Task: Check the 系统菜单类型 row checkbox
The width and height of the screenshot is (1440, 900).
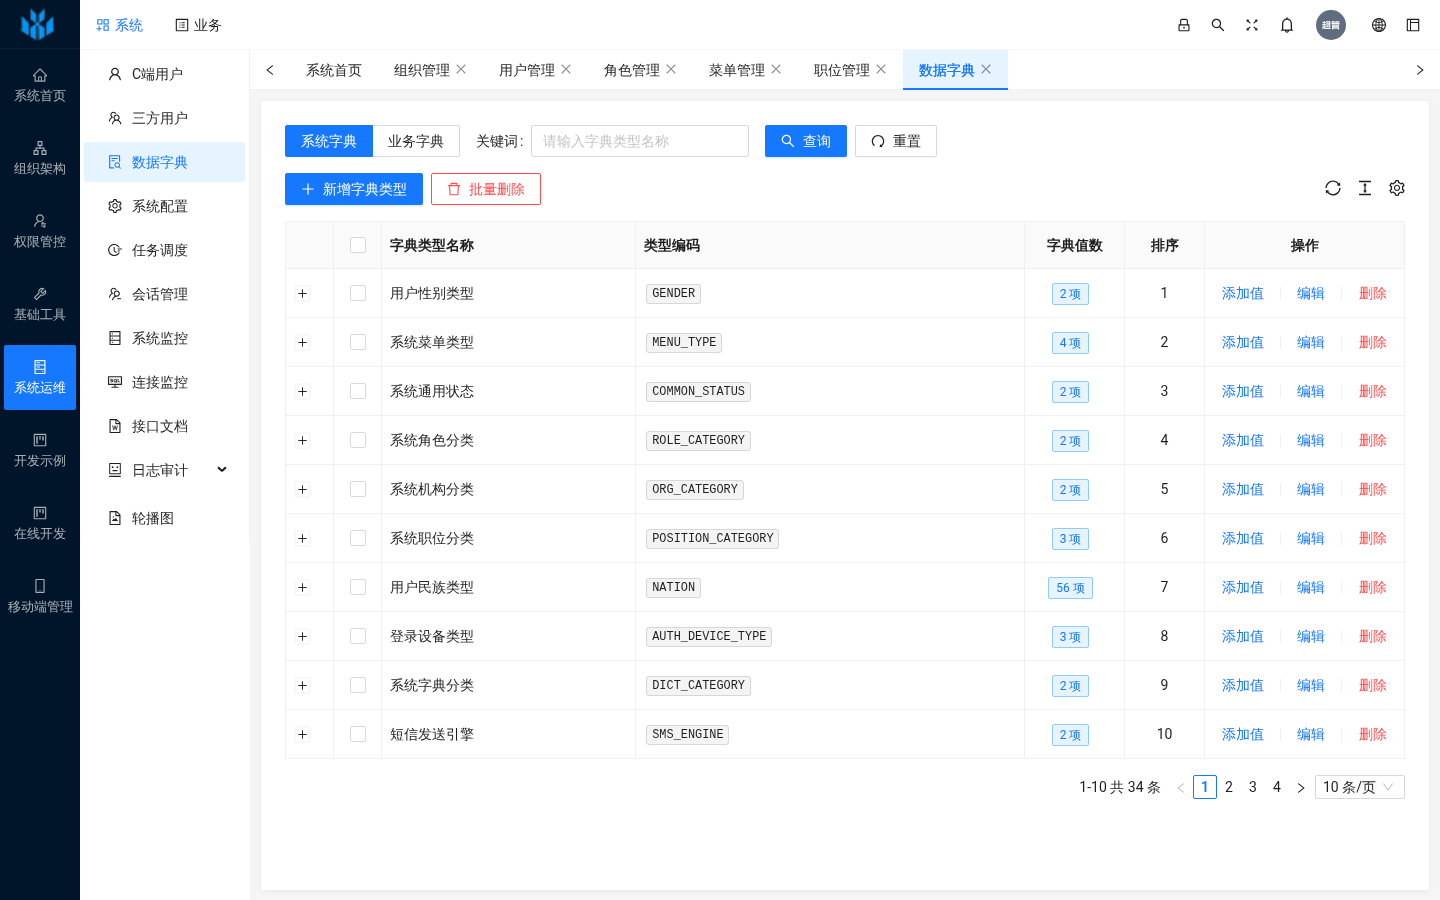Action: pos(358,342)
